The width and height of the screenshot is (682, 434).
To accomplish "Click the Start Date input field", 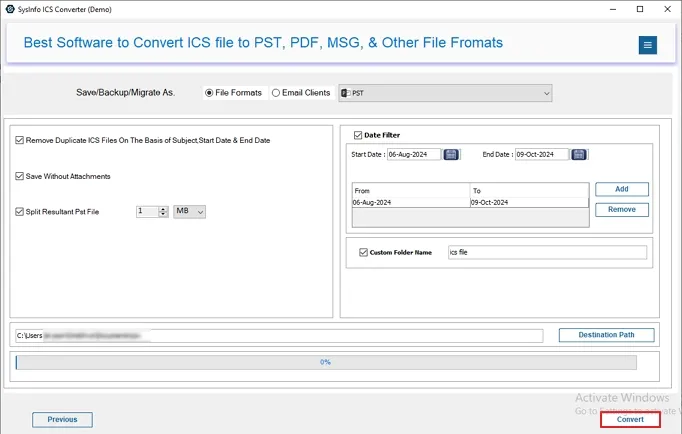I will pos(414,154).
